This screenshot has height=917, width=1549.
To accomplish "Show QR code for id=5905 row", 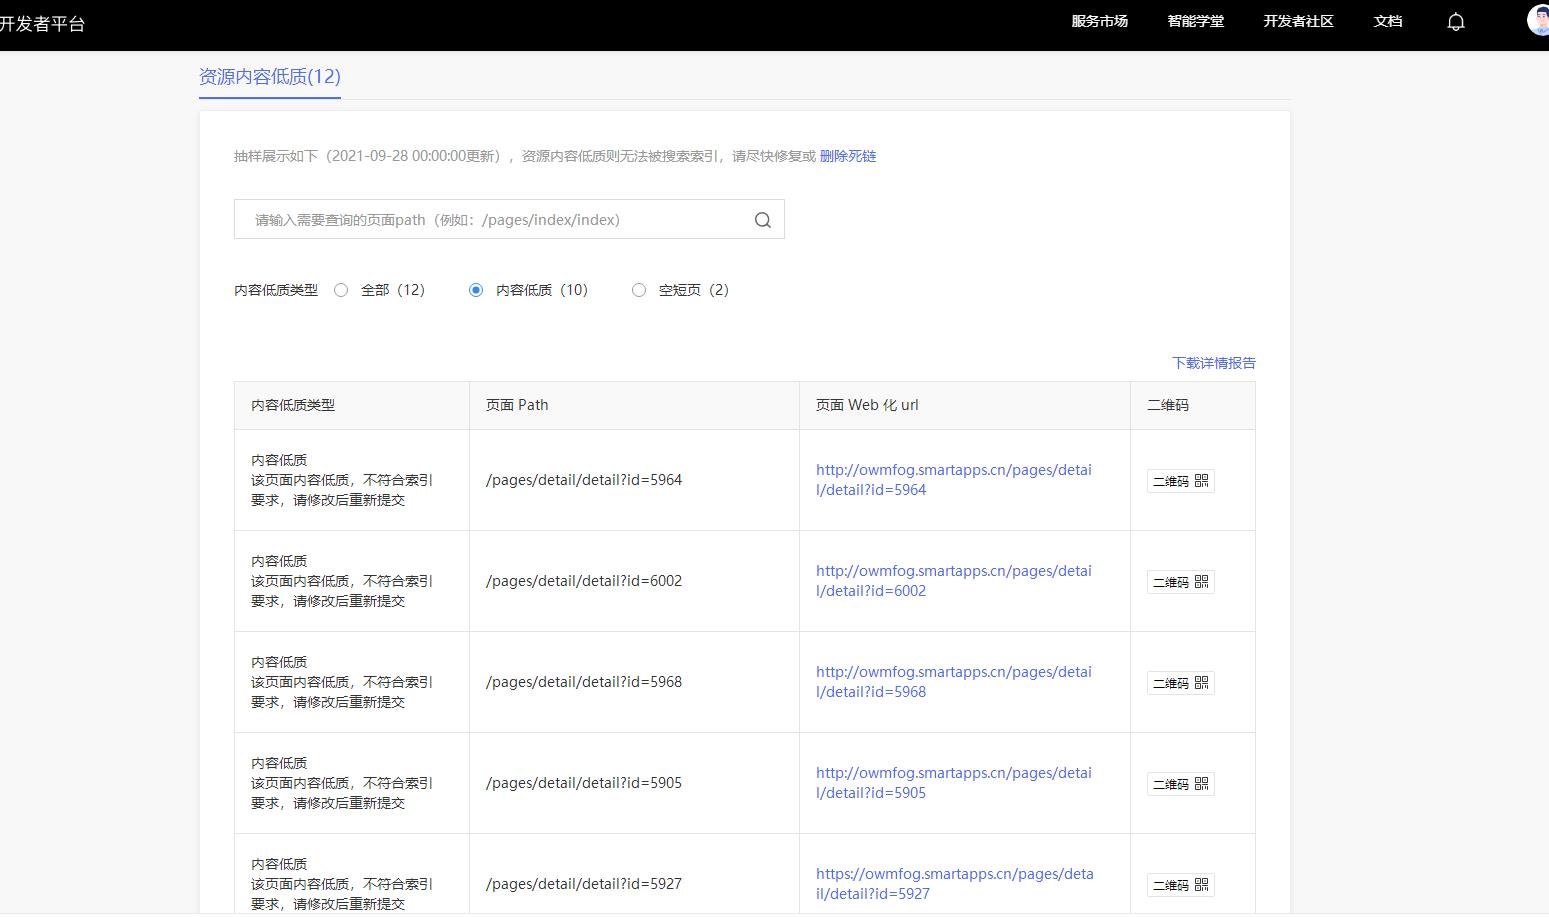I will click(1180, 784).
